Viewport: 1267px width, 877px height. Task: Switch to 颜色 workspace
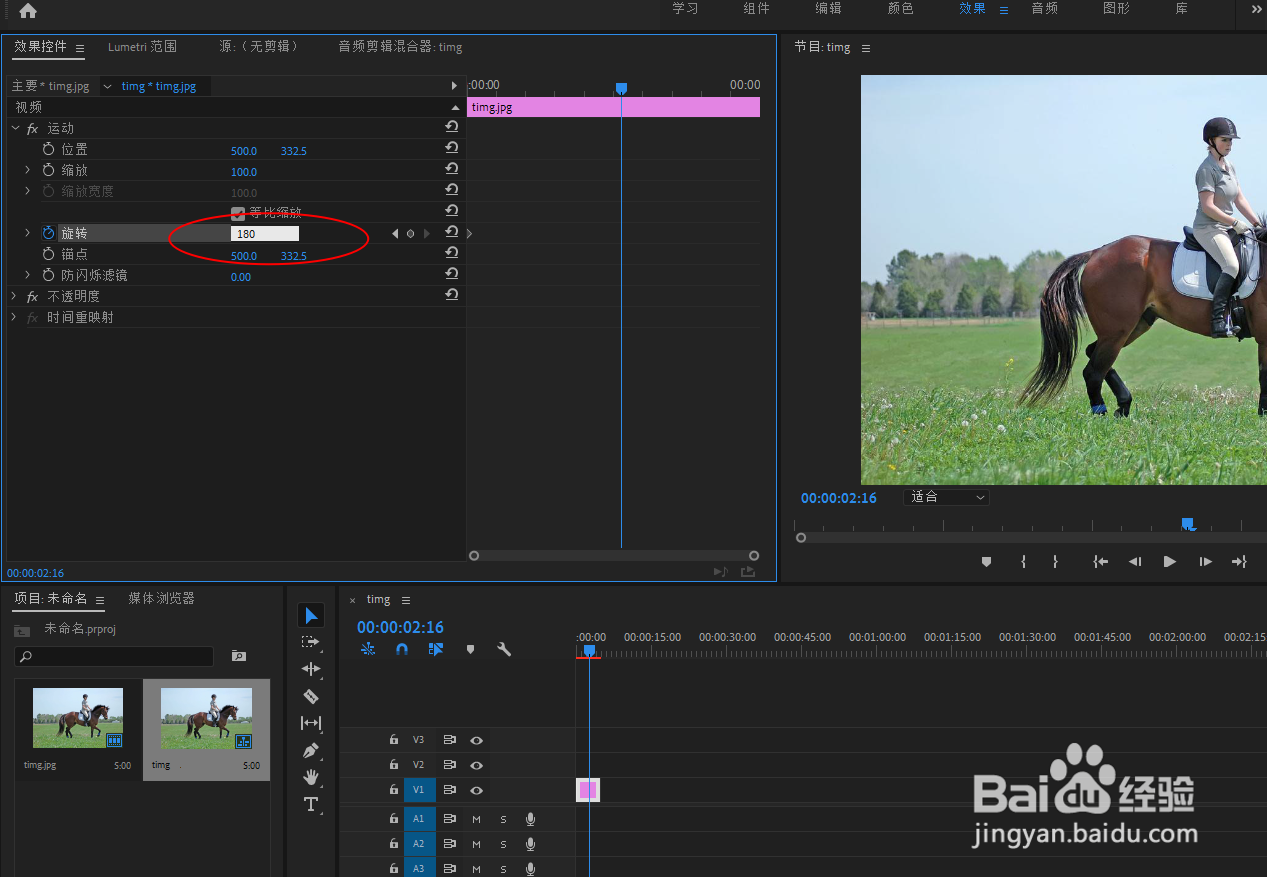(900, 8)
